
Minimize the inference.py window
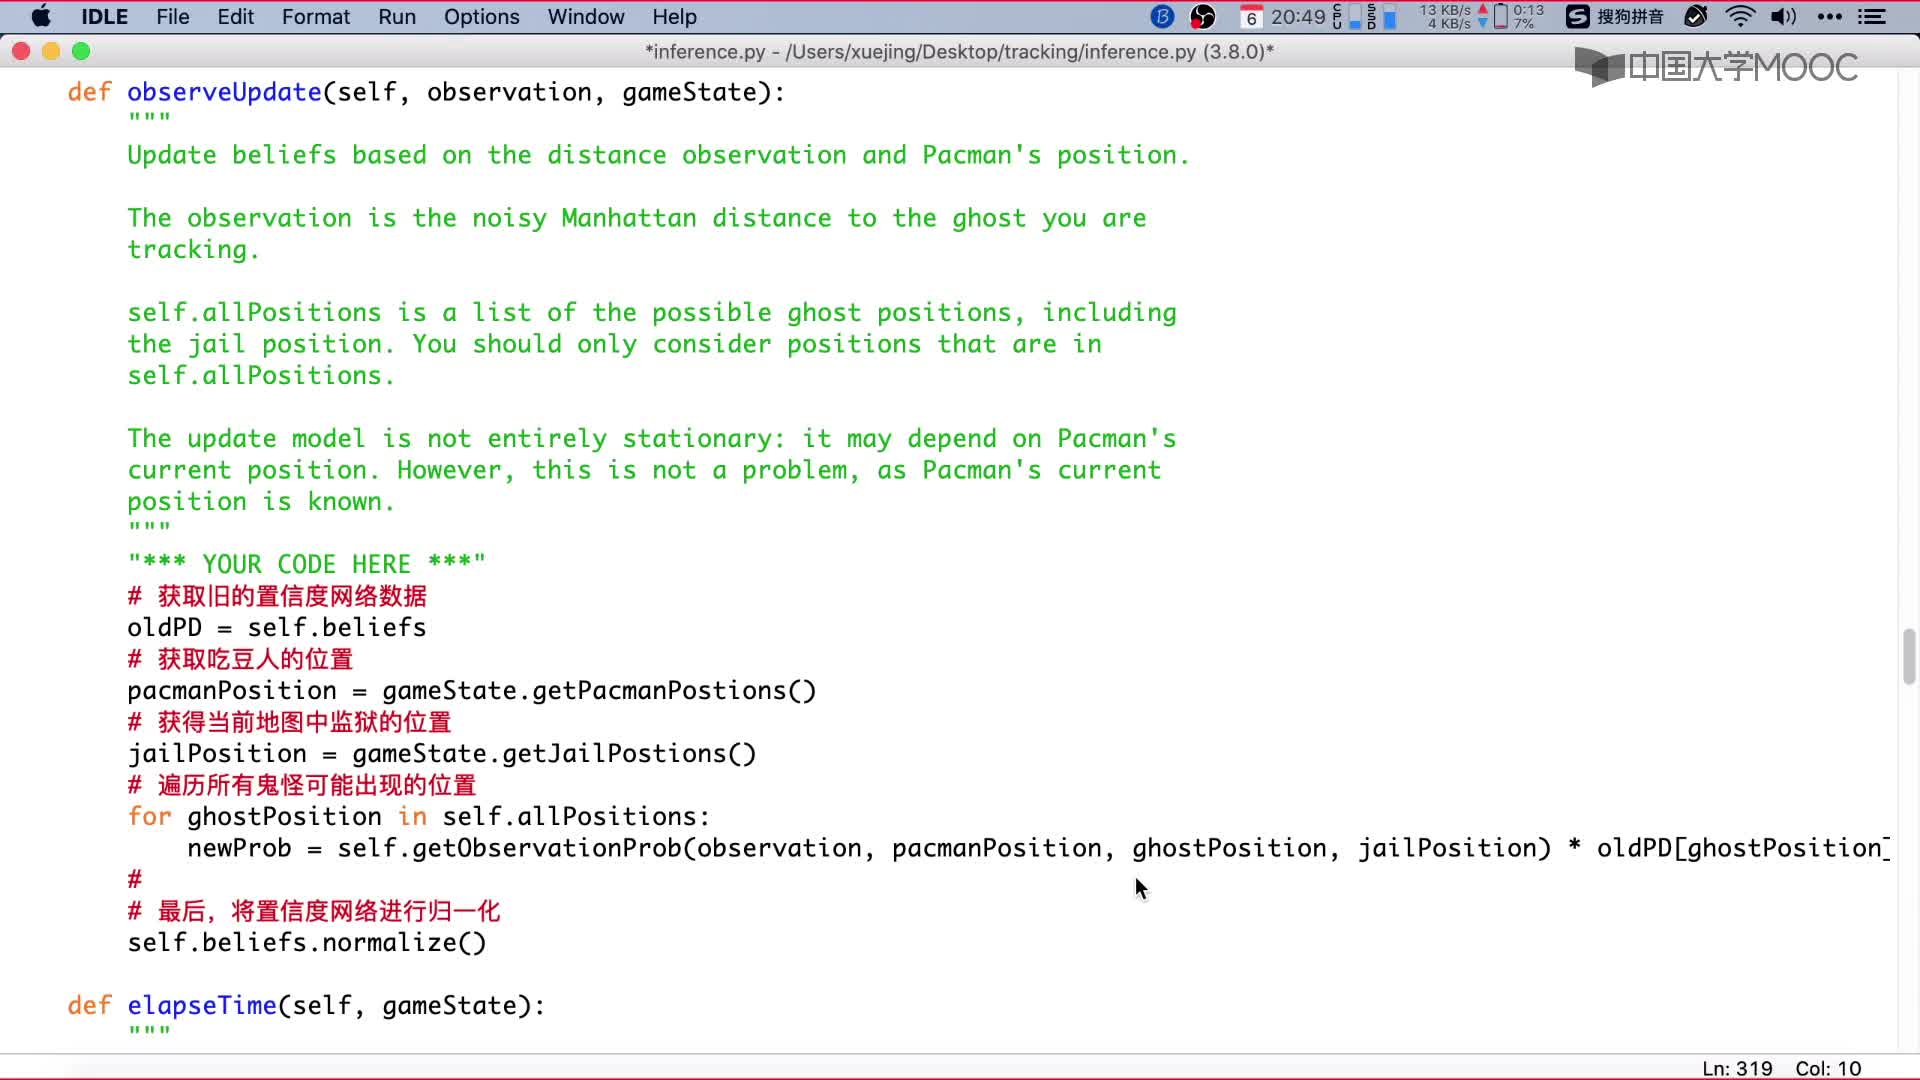point(51,51)
